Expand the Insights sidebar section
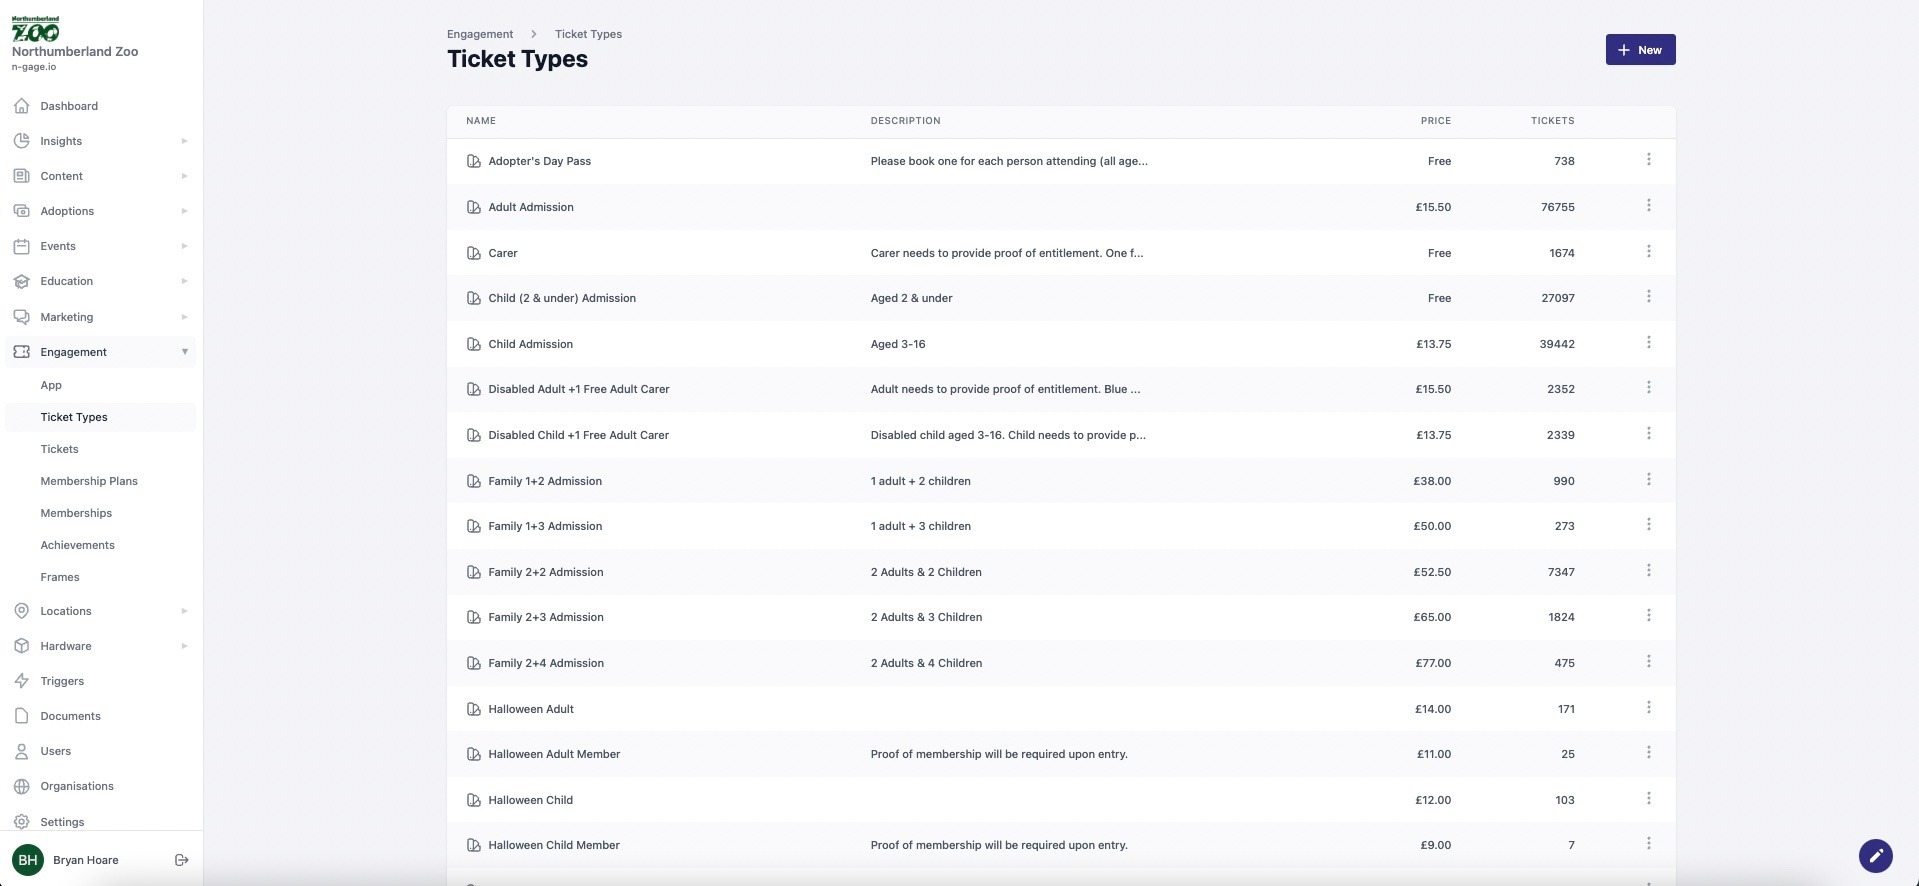This screenshot has height=886, width=1919. pyautogui.click(x=184, y=141)
